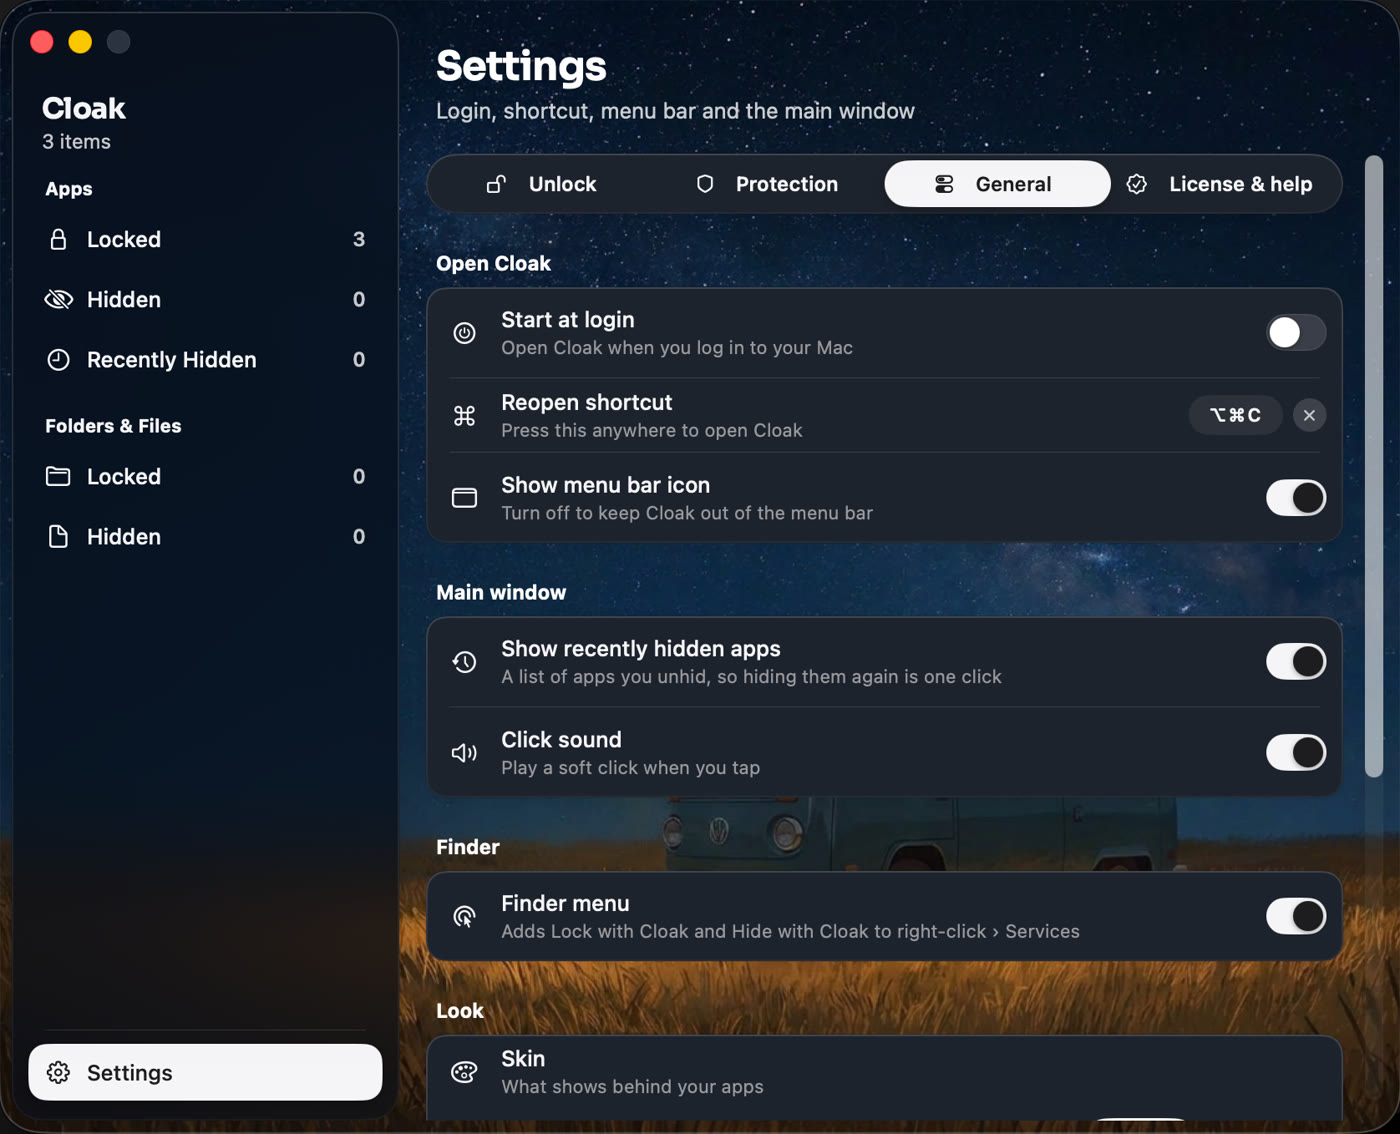The width and height of the screenshot is (1400, 1134).
Task: Click the folder icon beside Folders Locked
Action: pos(58,476)
